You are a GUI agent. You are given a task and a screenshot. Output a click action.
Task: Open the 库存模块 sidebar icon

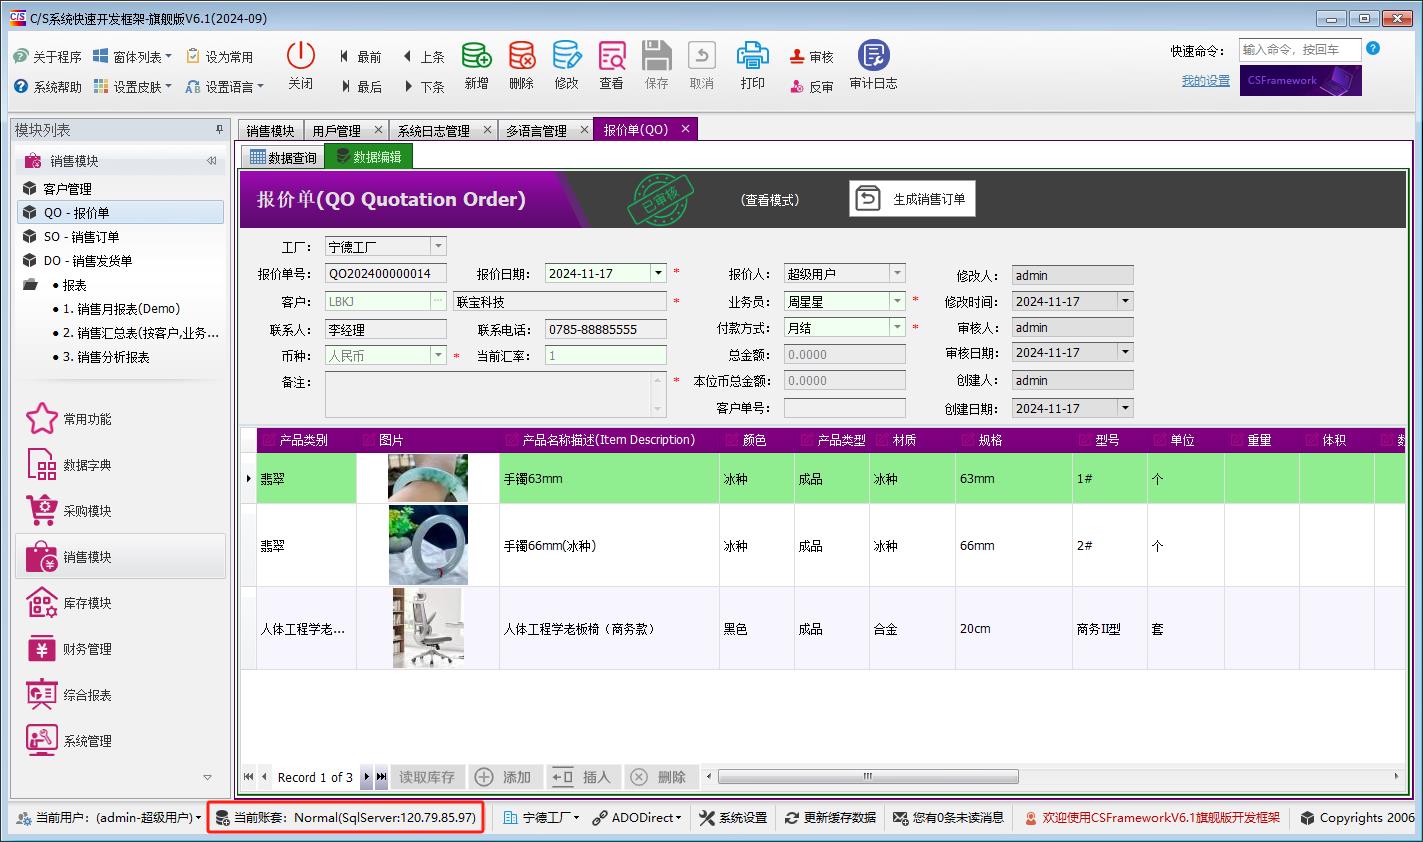(x=75, y=602)
